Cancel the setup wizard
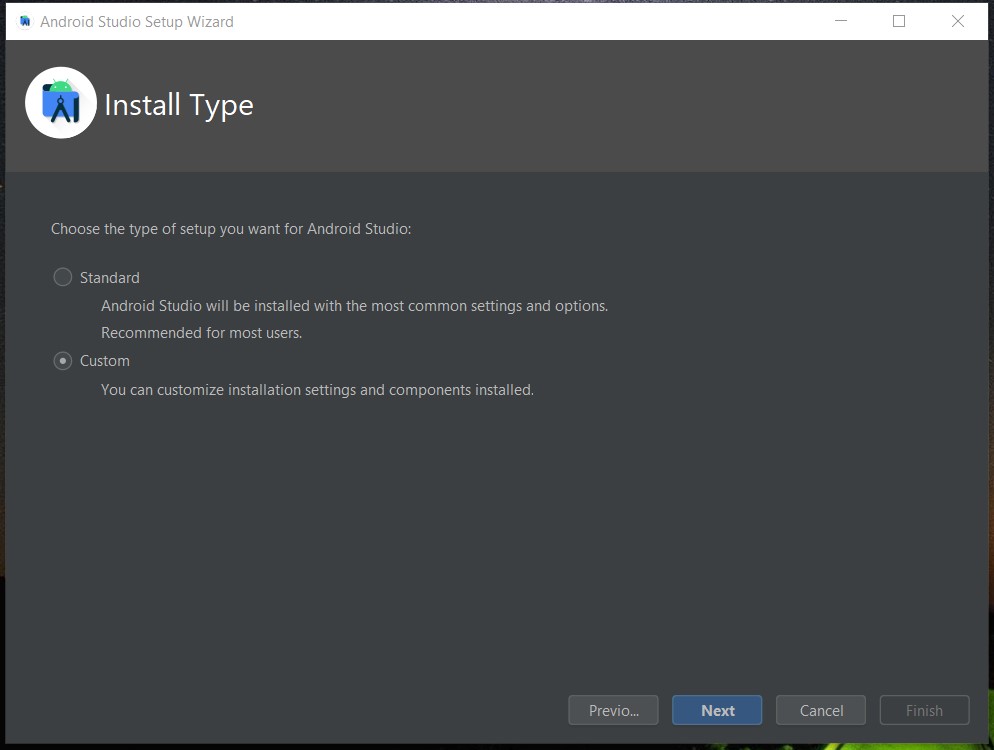The width and height of the screenshot is (994, 750). 821,710
